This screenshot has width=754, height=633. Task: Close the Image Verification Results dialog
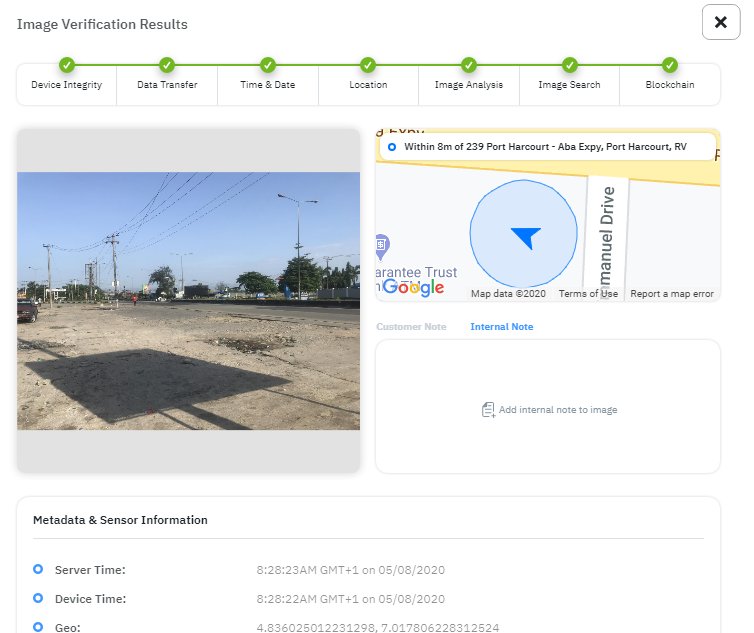pyautogui.click(x=720, y=22)
